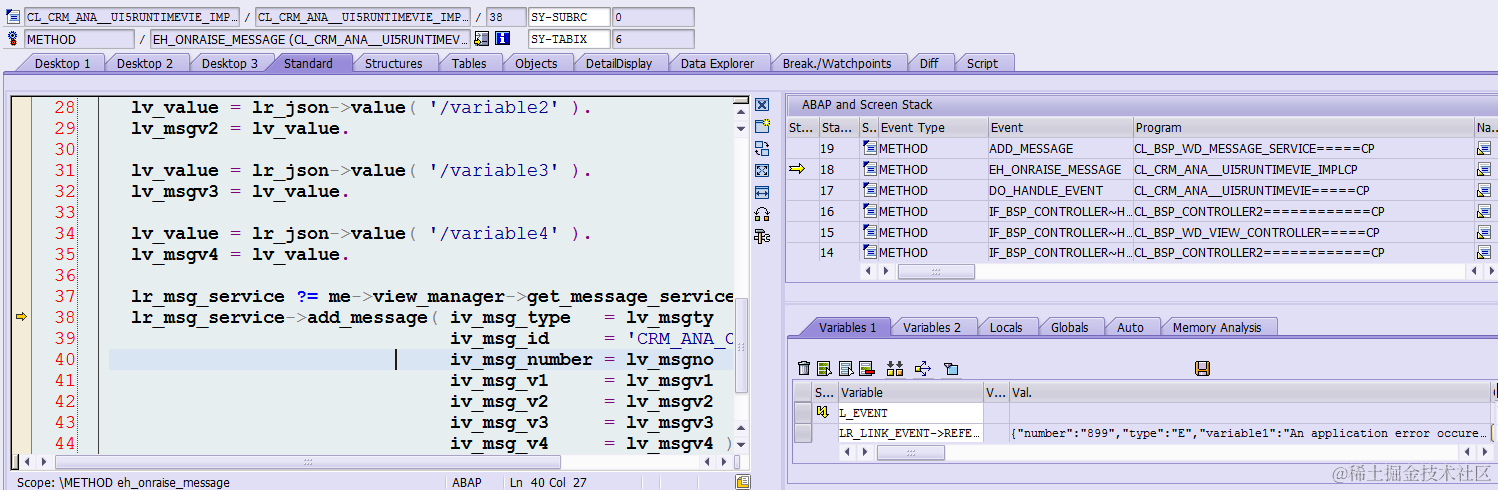Click the delete trash icon in Variables toolbar

pos(804,369)
